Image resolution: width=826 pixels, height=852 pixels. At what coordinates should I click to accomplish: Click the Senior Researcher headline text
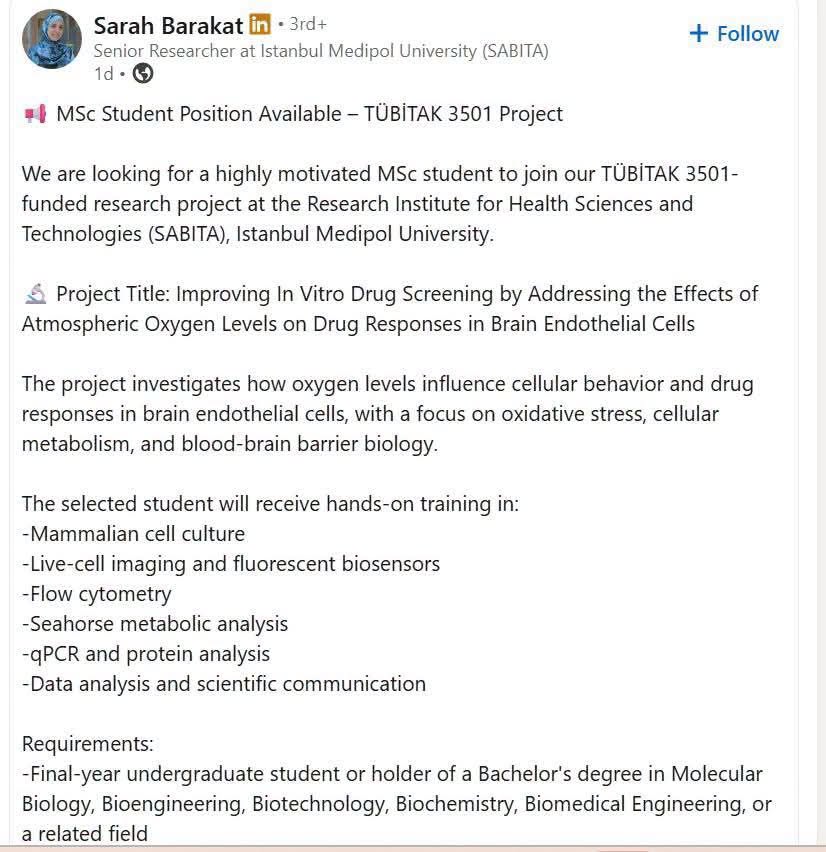click(x=321, y=51)
